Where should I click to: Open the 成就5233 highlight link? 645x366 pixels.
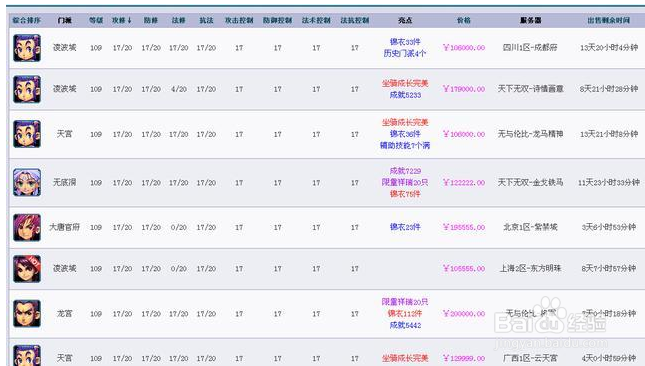pyautogui.click(x=405, y=95)
